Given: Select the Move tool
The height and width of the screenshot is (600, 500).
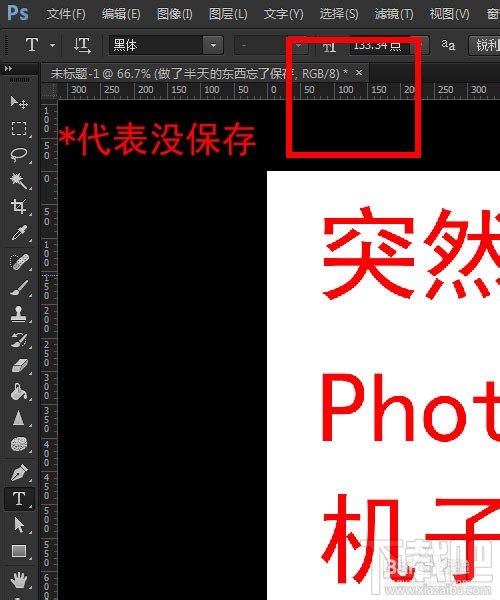Looking at the screenshot, I should tap(19, 102).
